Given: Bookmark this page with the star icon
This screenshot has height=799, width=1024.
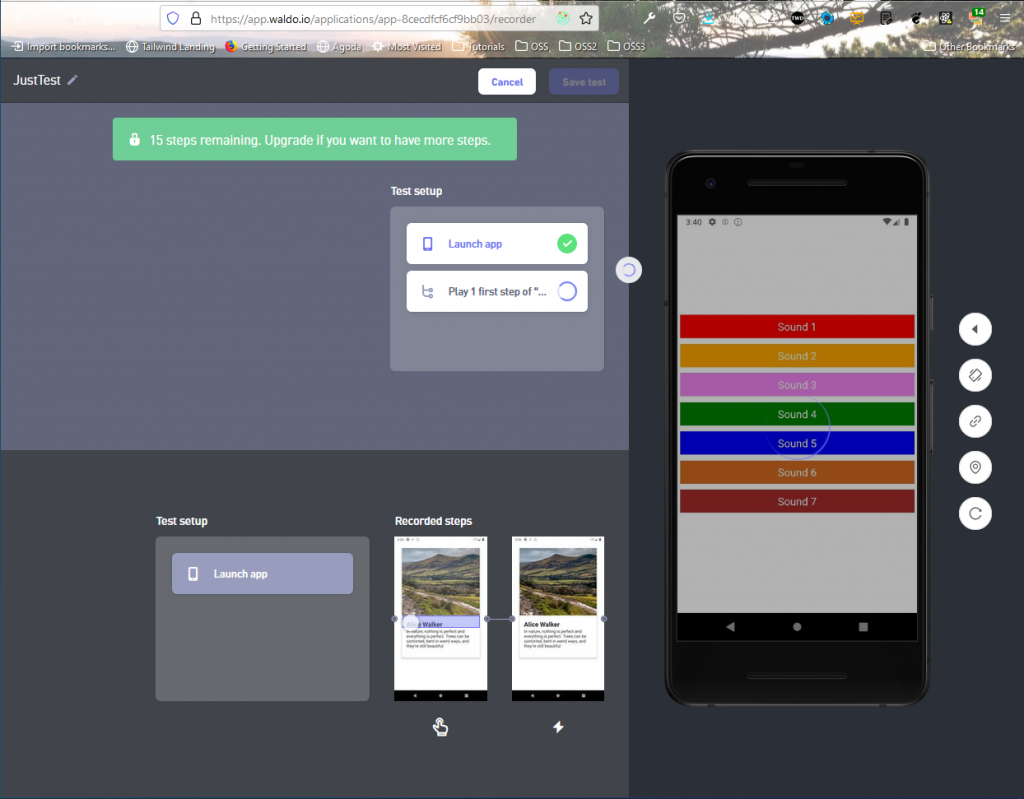Looking at the screenshot, I should (x=586, y=18).
